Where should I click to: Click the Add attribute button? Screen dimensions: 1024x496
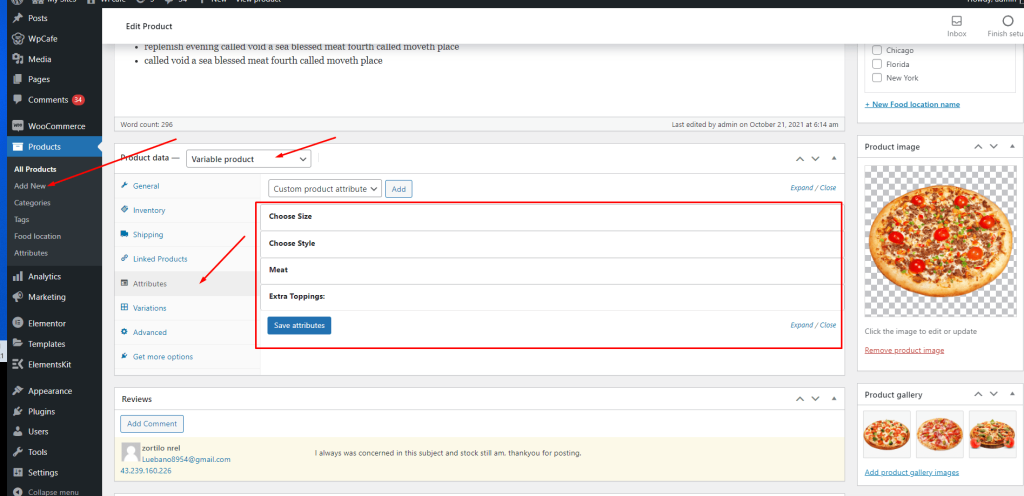click(398, 189)
